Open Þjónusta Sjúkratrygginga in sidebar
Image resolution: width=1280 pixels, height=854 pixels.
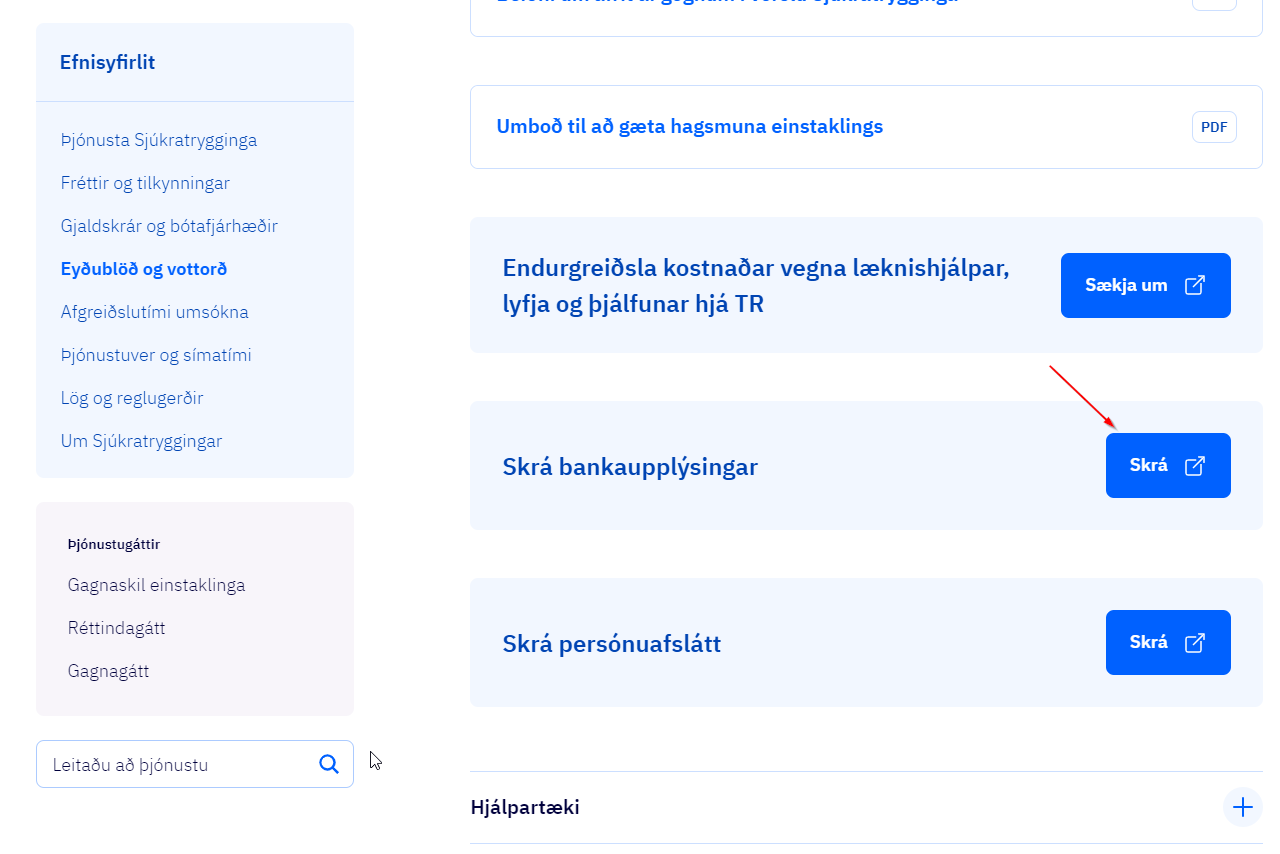[x=159, y=140]
